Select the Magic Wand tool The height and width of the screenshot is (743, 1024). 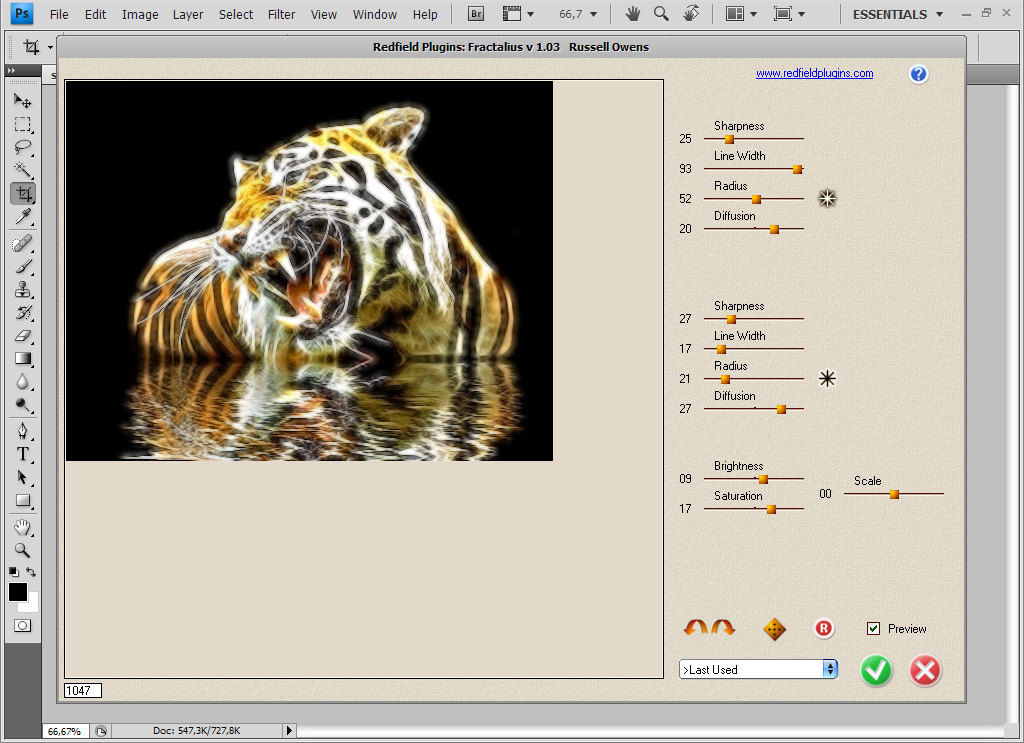click(x=23, y=170)
